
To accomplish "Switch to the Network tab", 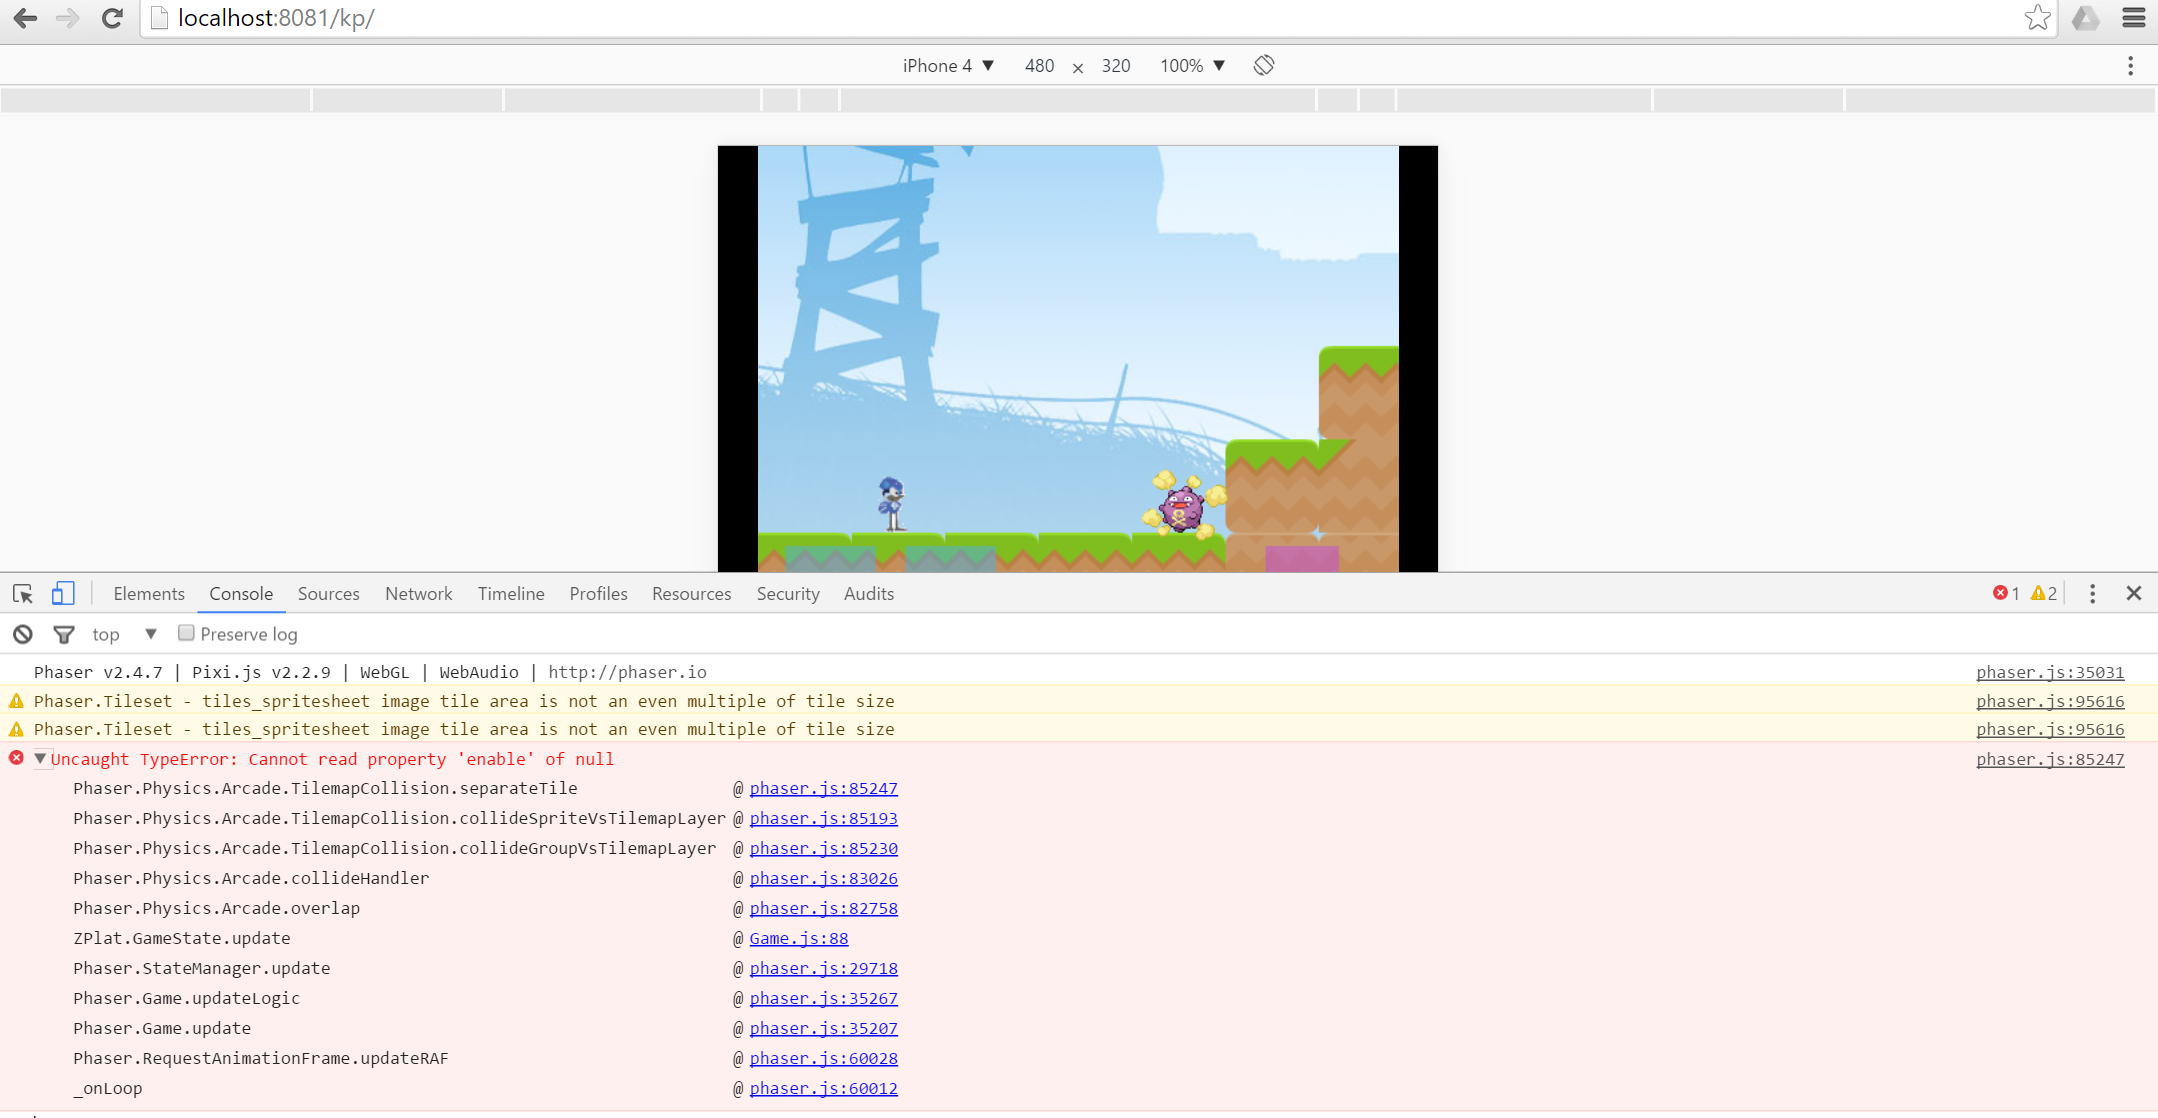I will tap(419, 594).
